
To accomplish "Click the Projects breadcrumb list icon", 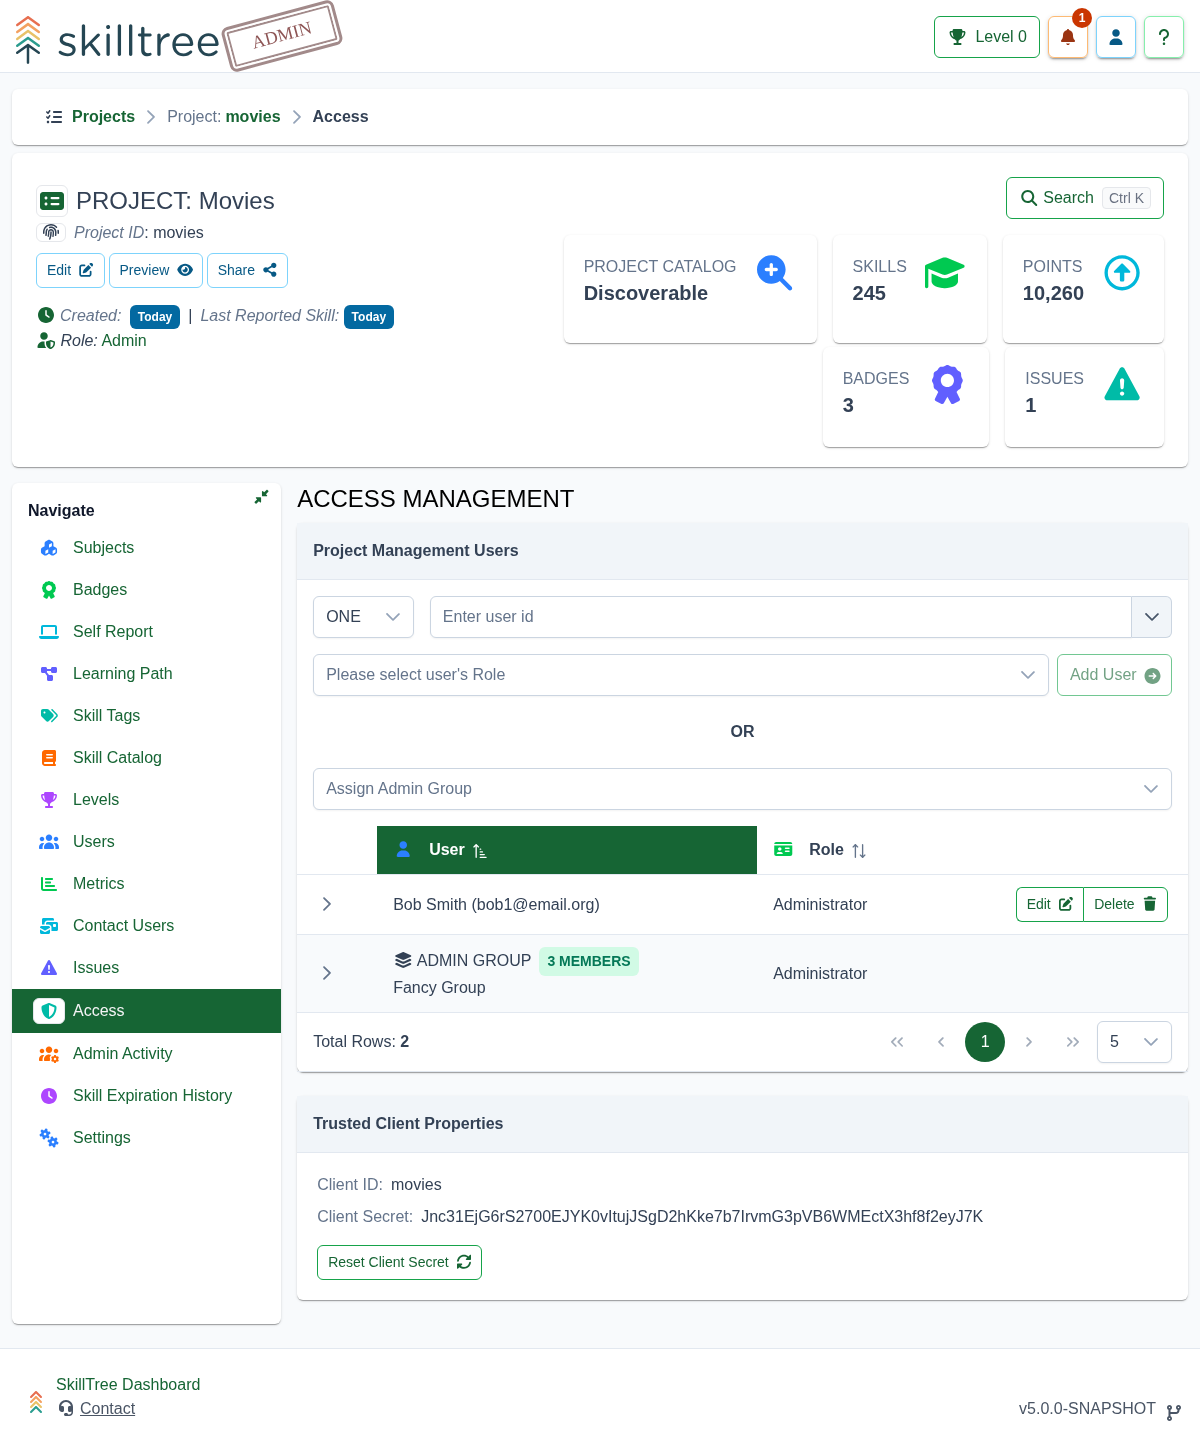I will (54, 117).
